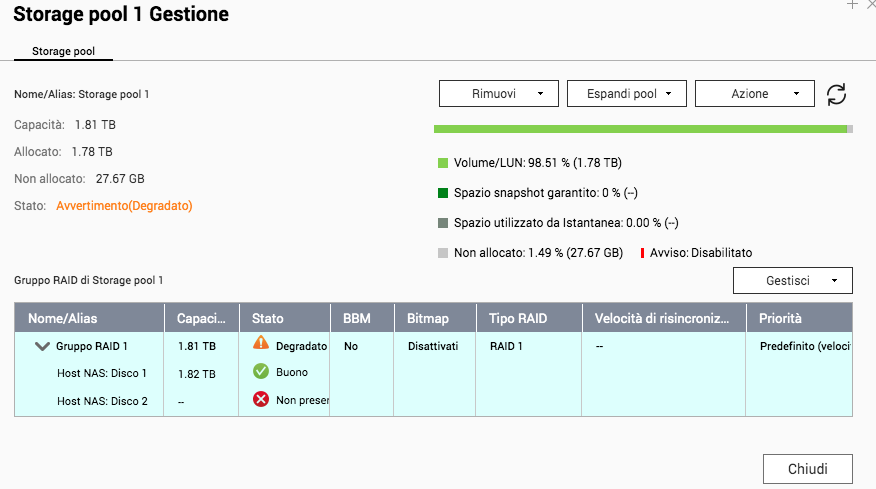Click the green storage usage bar

640,129
